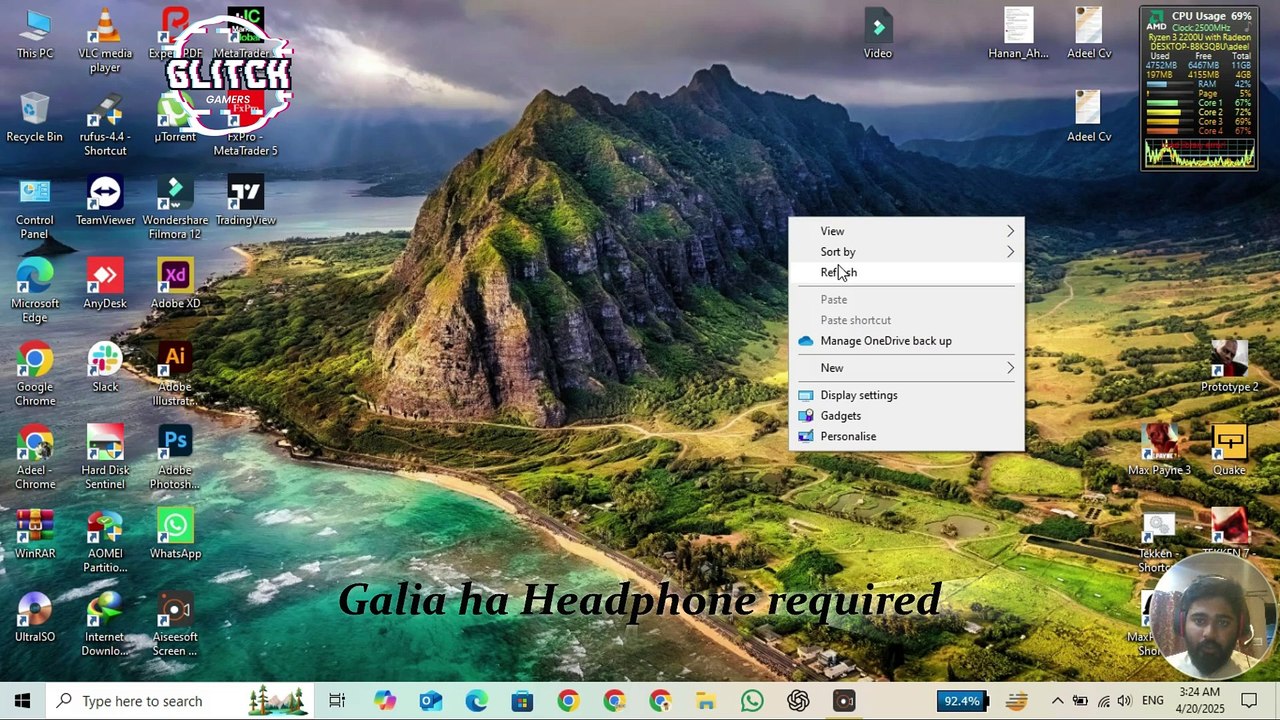This screenshot has height=720, width=1280.
Task: Open Display settings from context menu
Action: pyautogui.click(x=859, y=395)
